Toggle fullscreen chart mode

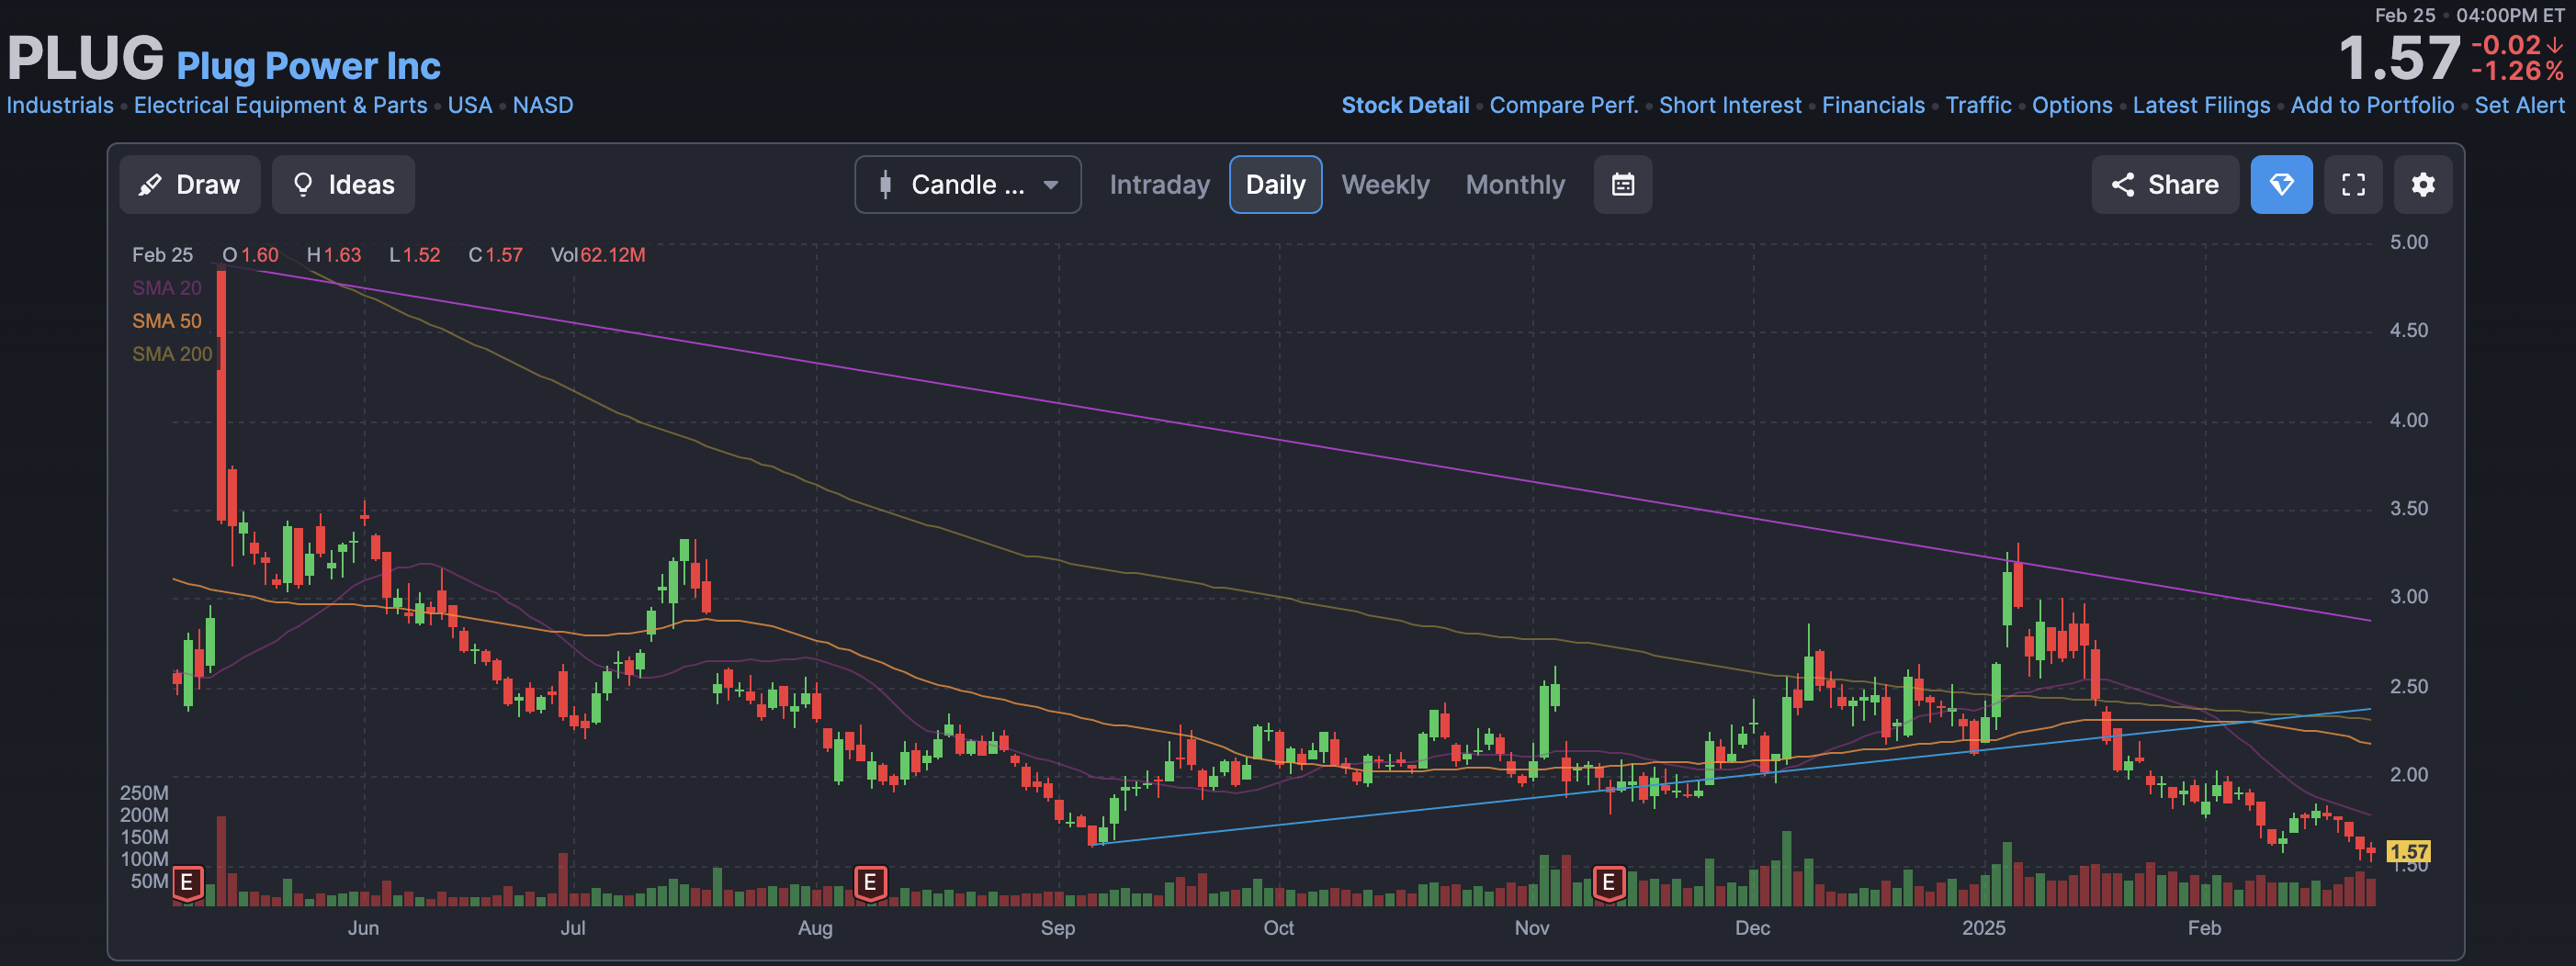click(2353, 185)
